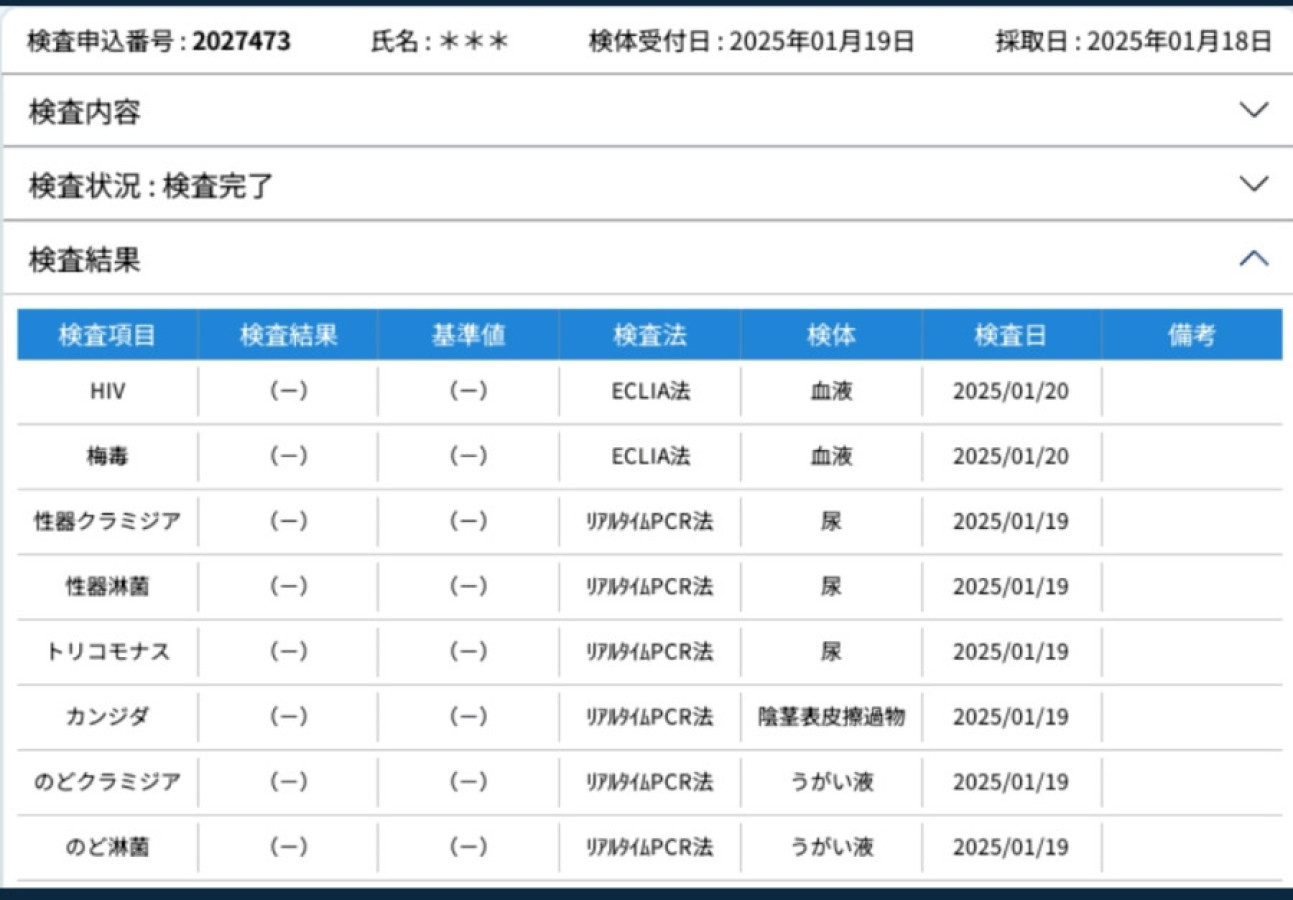Click 検体受付日 2025年01月19日 text
This screenshot has height=900, width=1293.
click(x=751, y=41)
